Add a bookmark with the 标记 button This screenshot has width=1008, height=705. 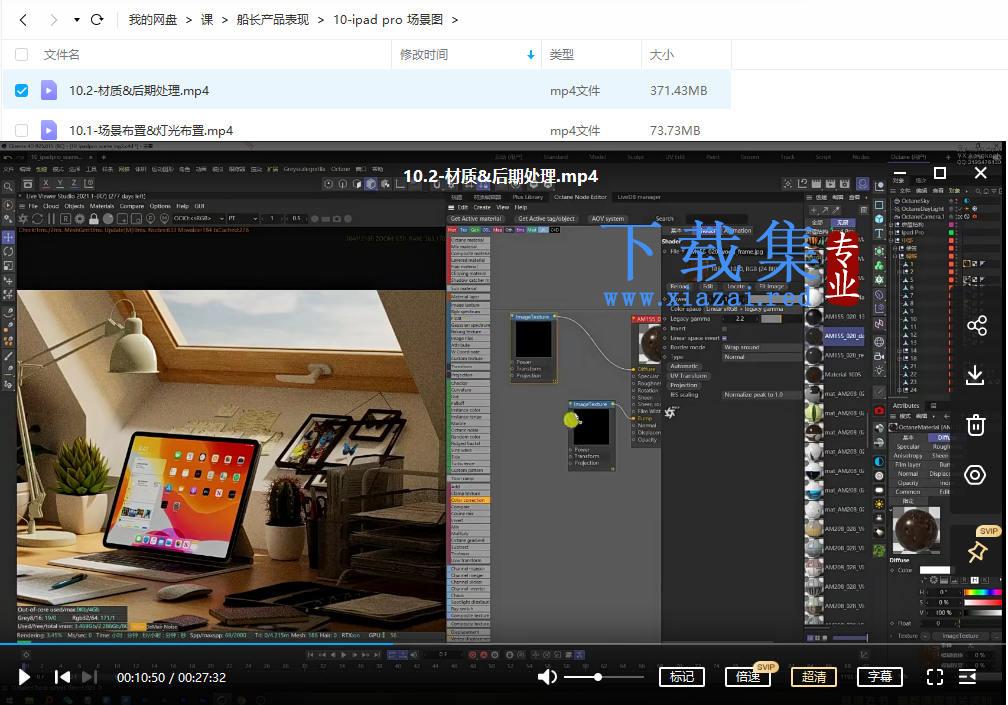coord(681,677)
